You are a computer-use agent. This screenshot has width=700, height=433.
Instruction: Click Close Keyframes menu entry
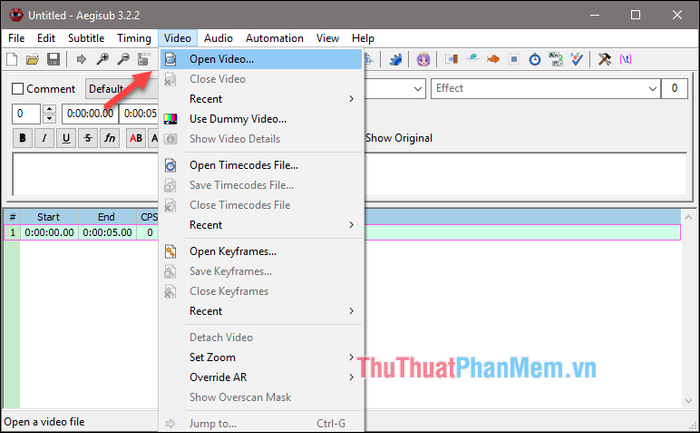point(261,291)
